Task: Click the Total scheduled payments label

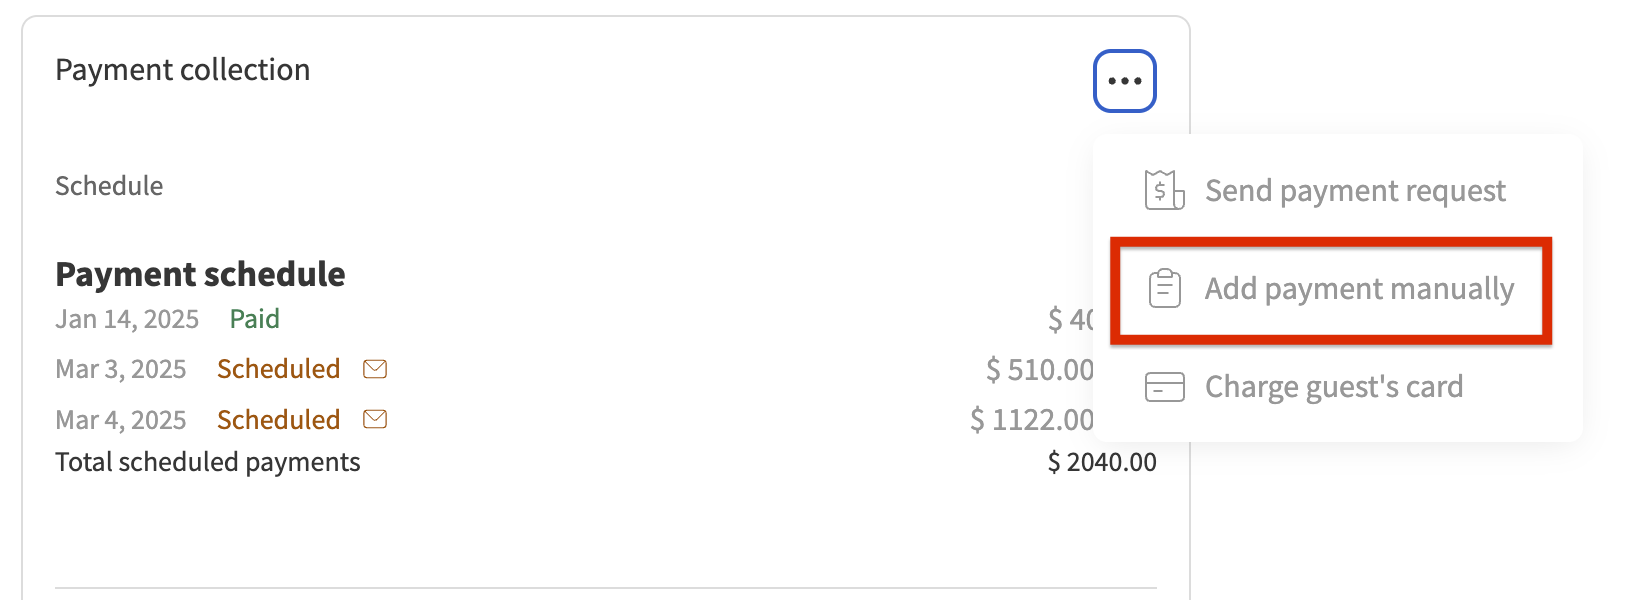Action: 207,462
